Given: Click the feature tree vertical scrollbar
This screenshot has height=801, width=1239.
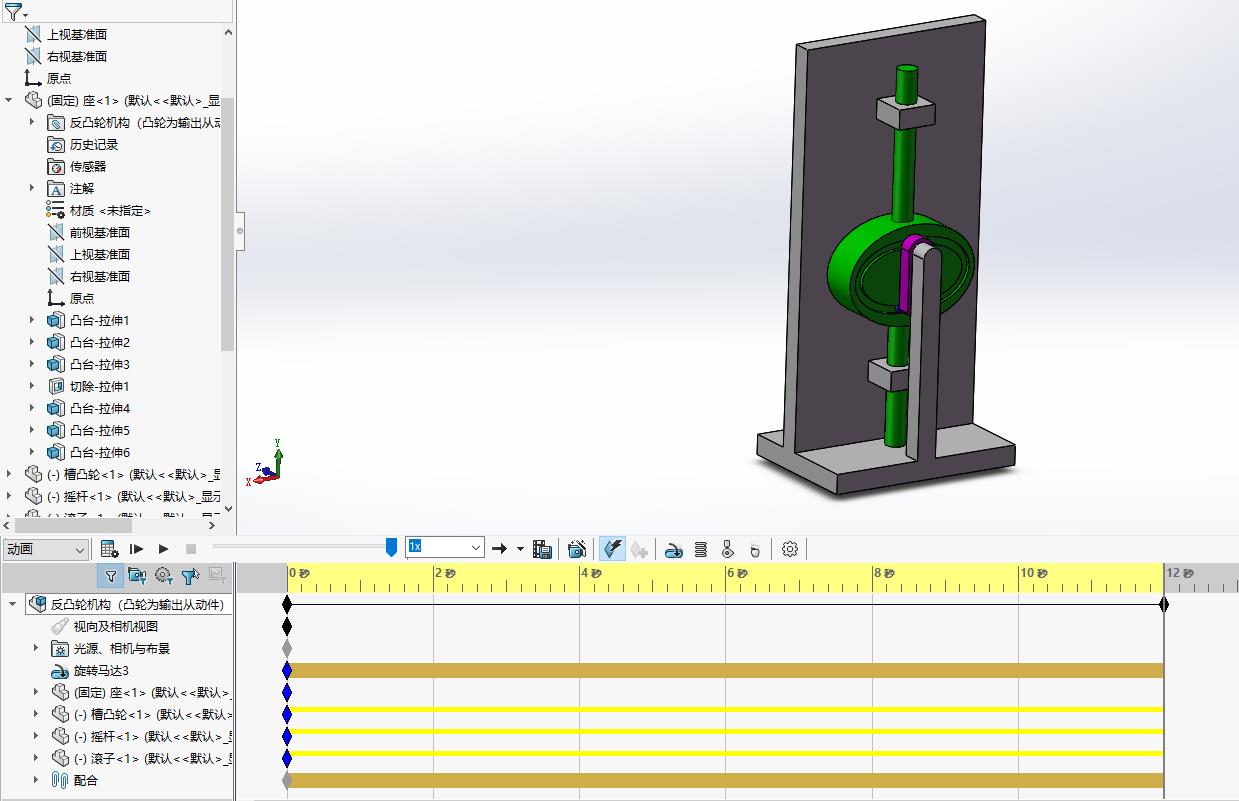Looking at the screenshot, I should [x=228, y=225].
